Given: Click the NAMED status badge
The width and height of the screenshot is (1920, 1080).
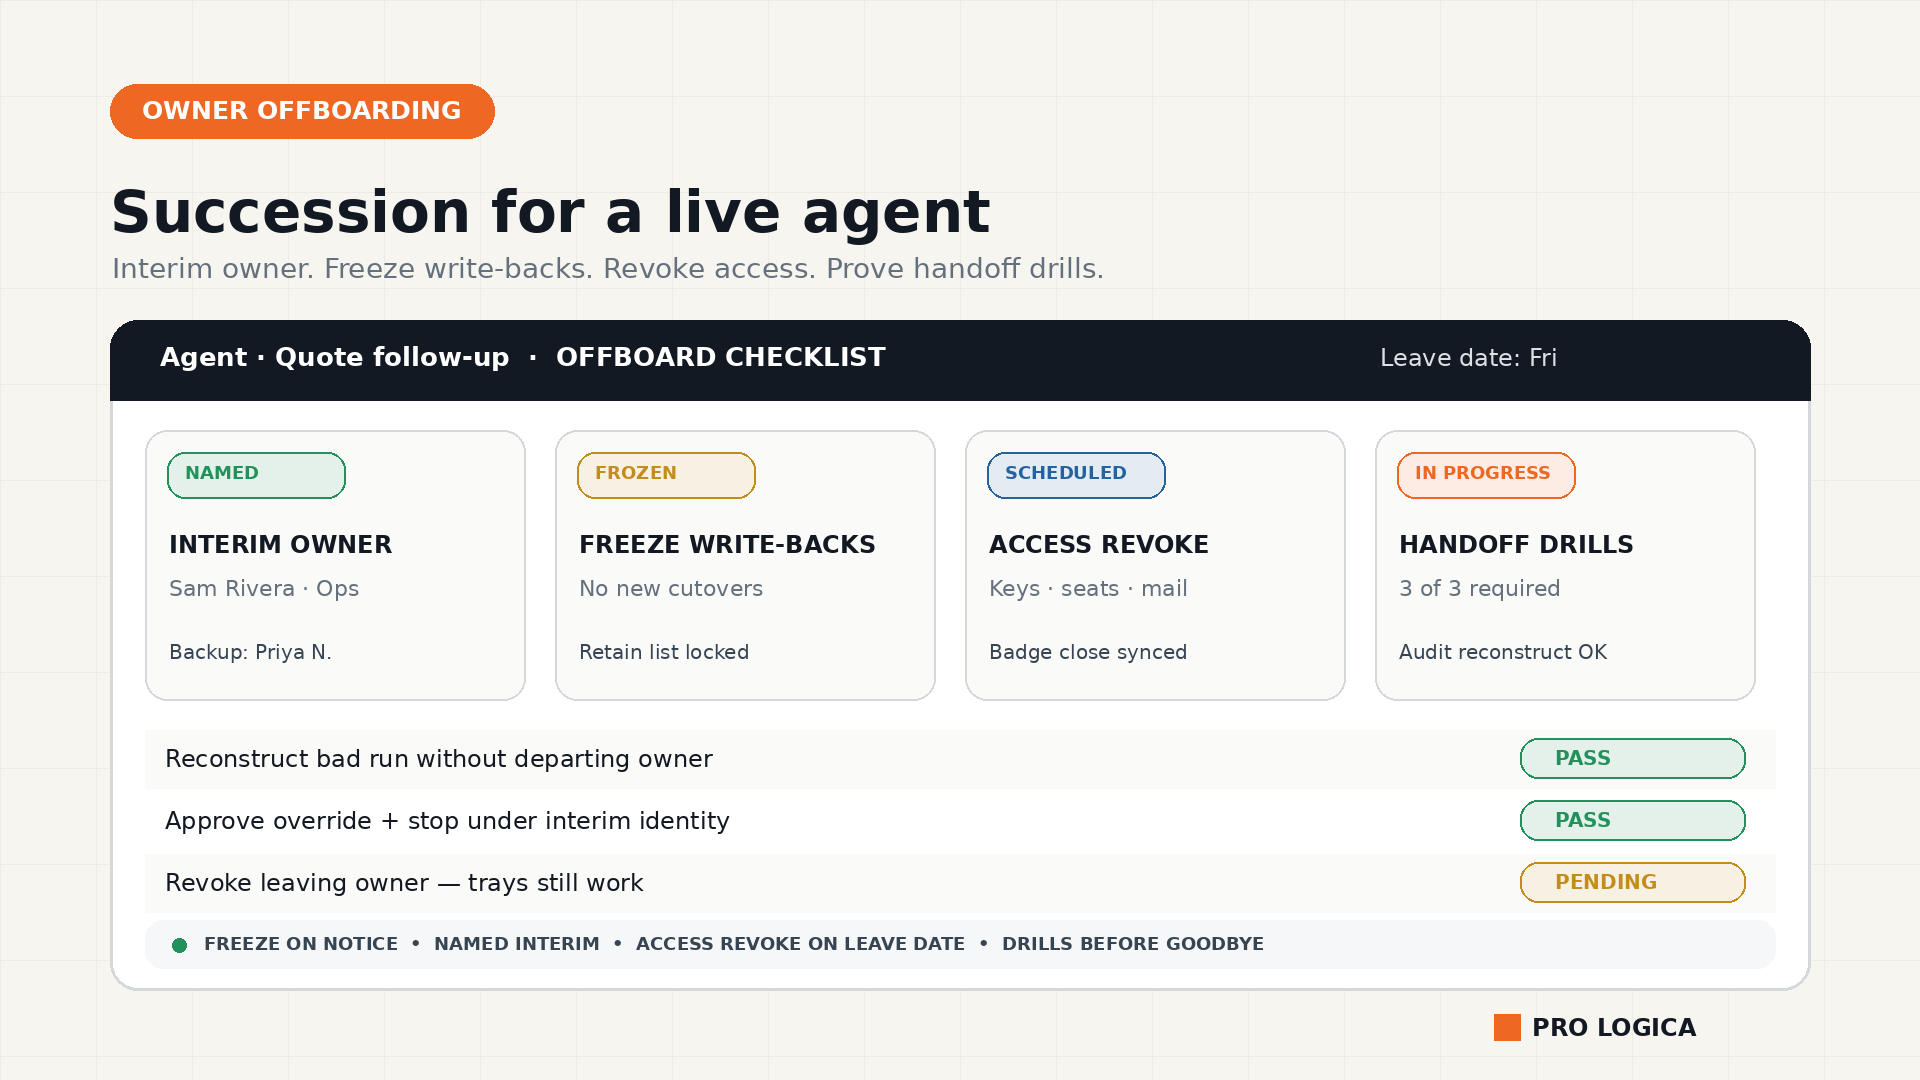Looking at the screenshot, I should tap(256, 475).
